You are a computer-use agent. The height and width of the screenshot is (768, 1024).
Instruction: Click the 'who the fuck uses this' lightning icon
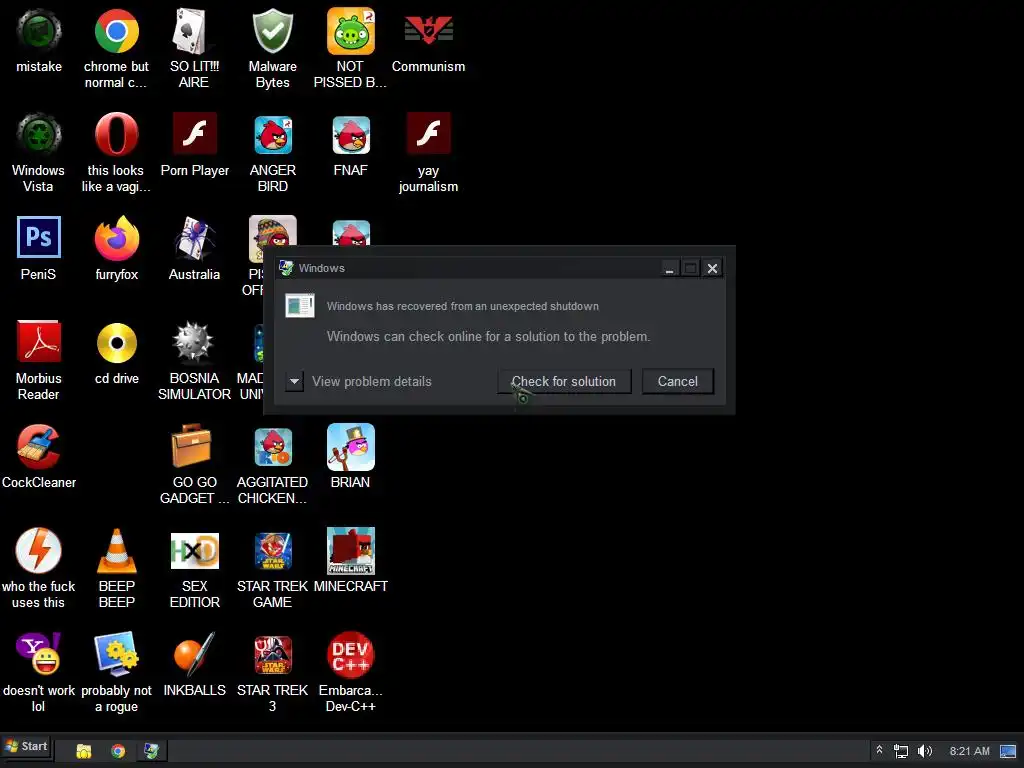tap(39, 551)
